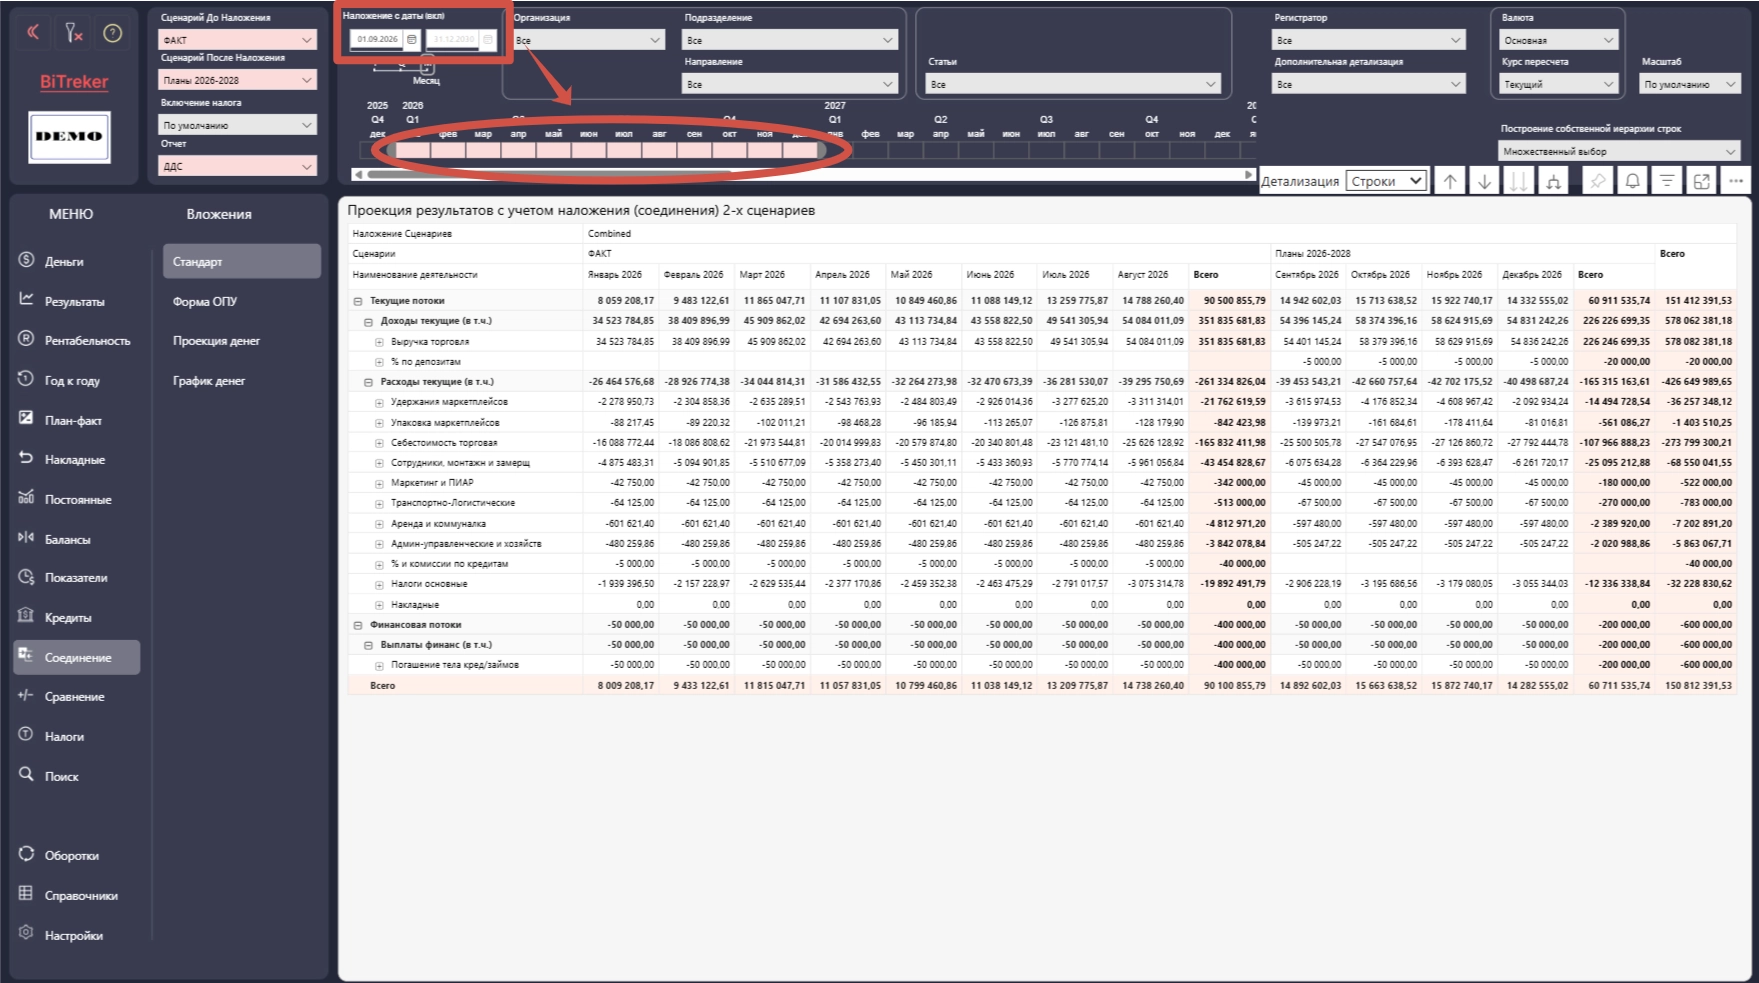
Task: Collapse the panel with the double-chevron icon
Action: (33, 32)
